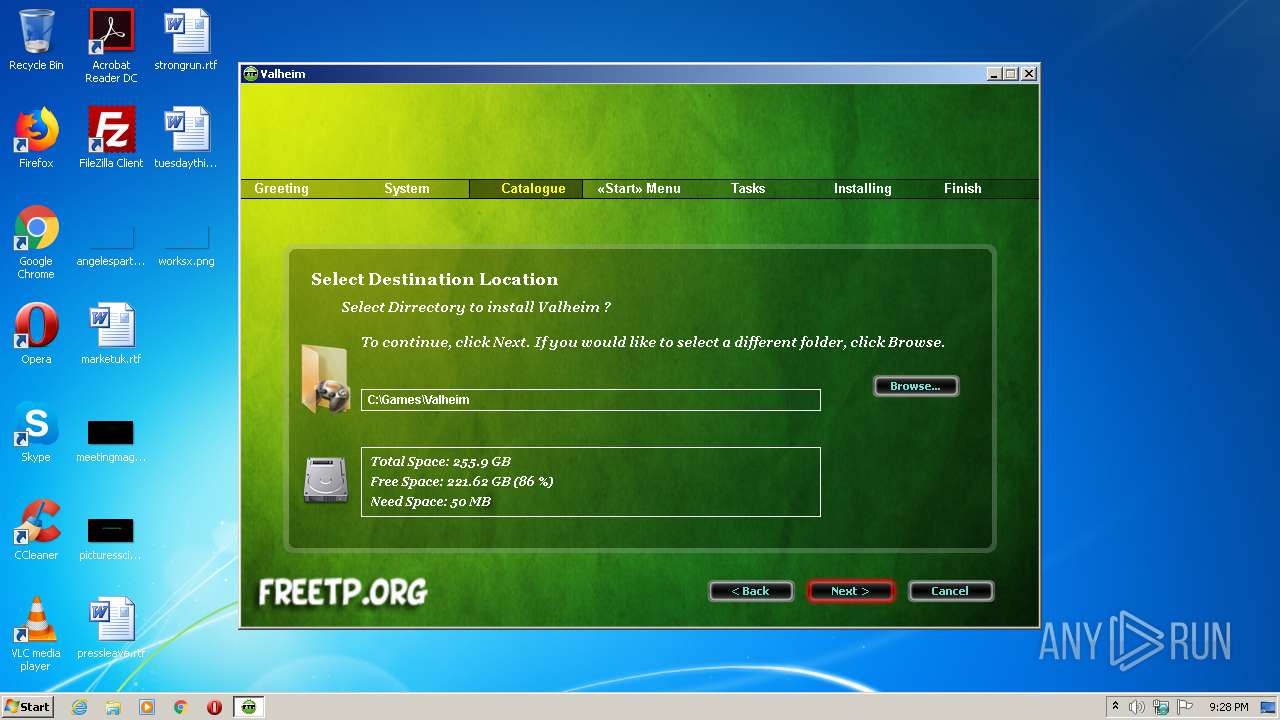Click Next > to continue installation
Image resolution: width=1280 pixels, height=720 pixels.
(850, 591)
